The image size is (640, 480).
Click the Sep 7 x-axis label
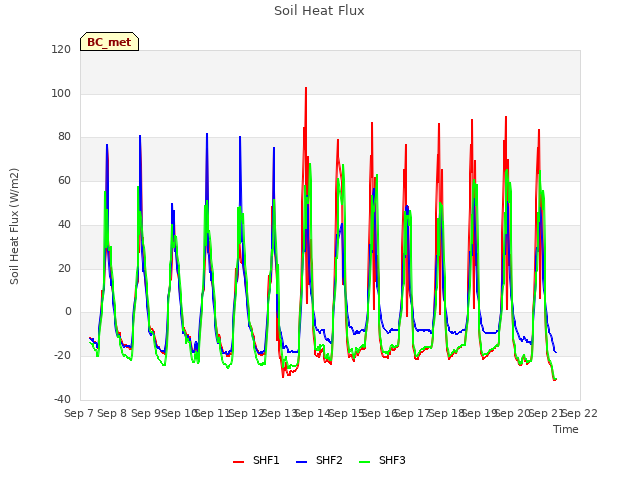(79, 413)
